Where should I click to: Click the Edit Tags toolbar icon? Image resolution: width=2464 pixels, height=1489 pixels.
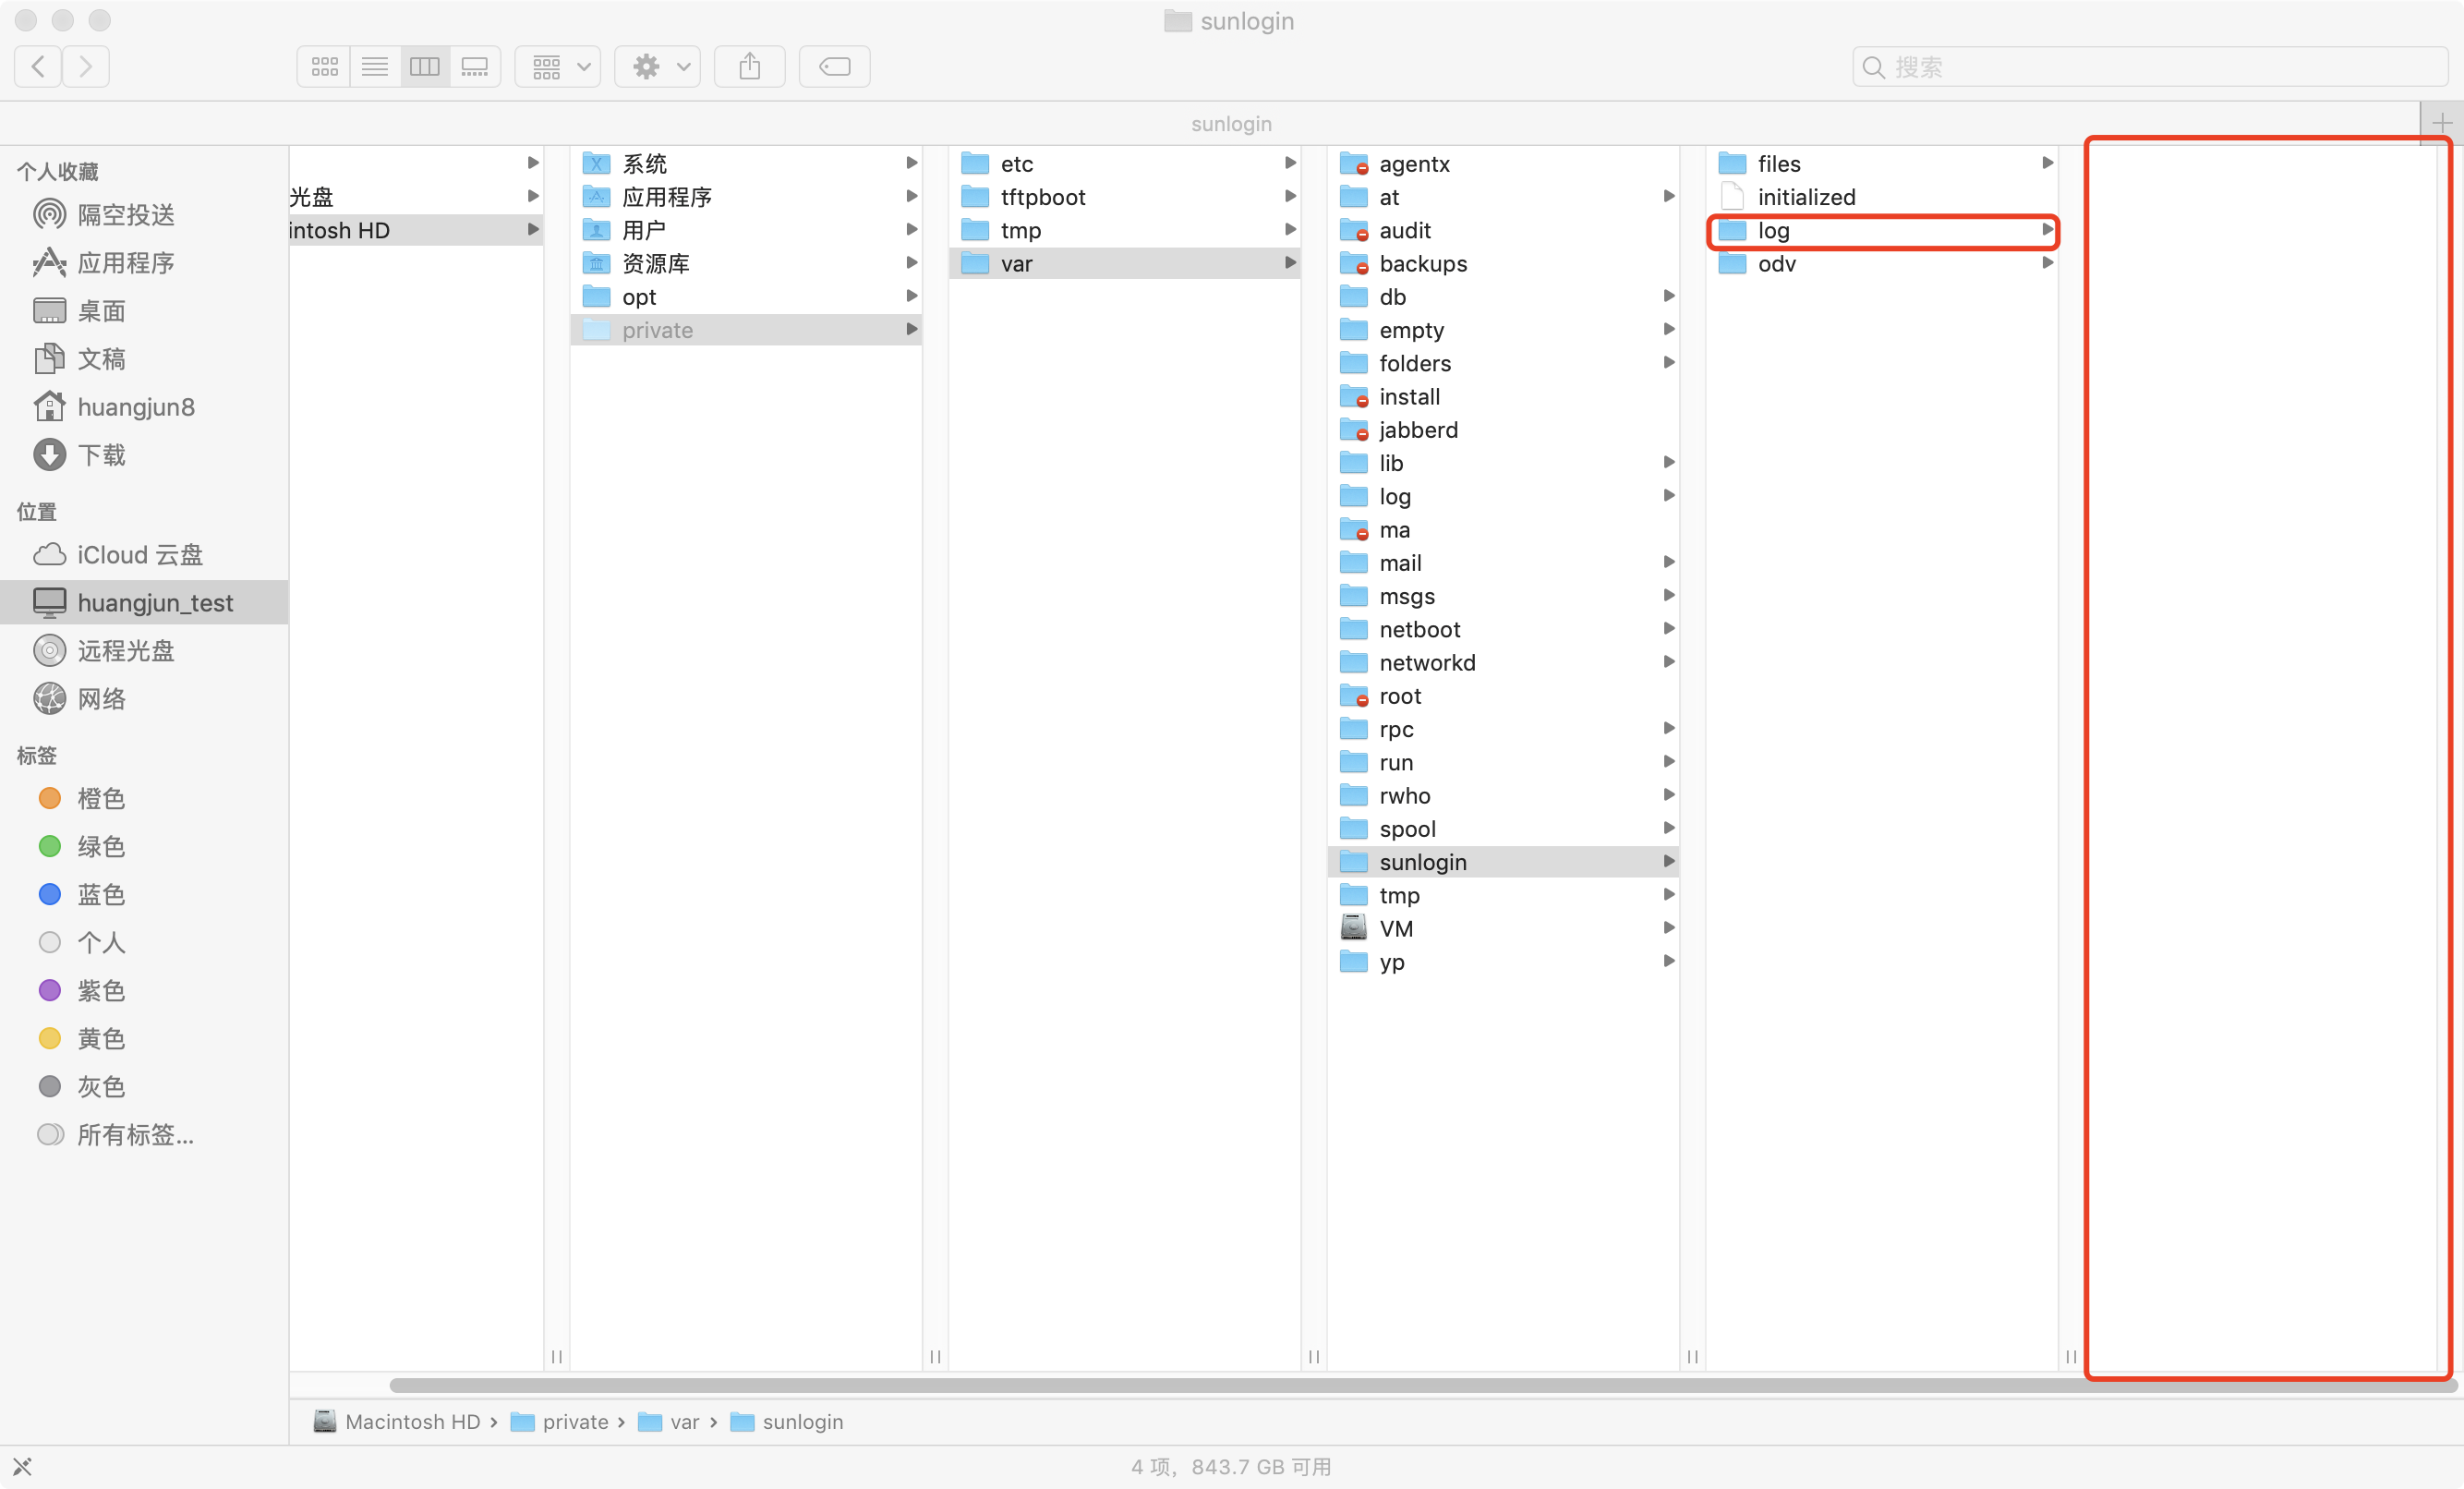(x=834, y=67)
